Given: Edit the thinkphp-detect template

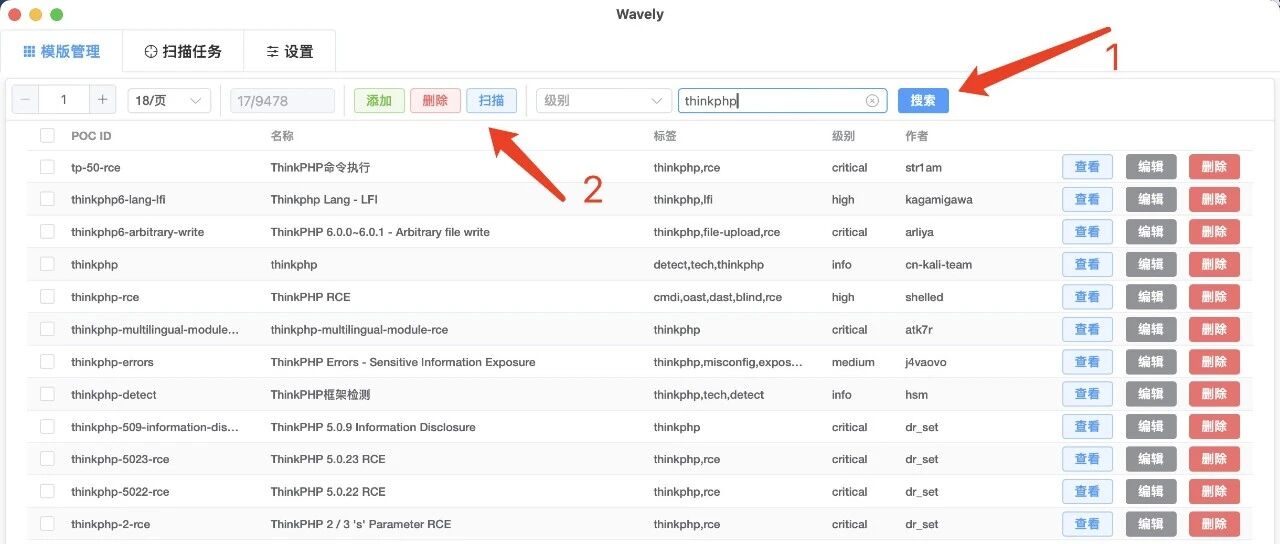Looking at the screenshot, I should point(1151,394).
